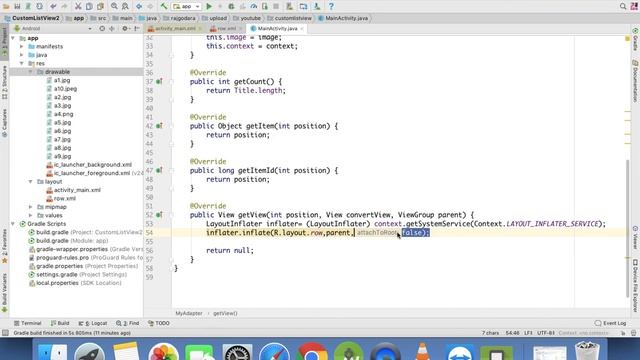
Task: Click the SDK Manager download icon
Action: [x=317, y=7]
